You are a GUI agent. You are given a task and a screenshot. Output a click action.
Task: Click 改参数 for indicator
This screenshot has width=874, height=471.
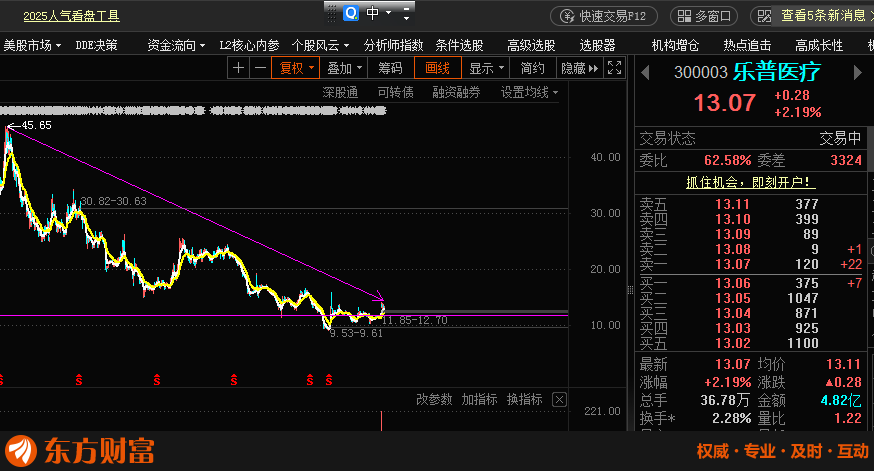tap(434, 399)
